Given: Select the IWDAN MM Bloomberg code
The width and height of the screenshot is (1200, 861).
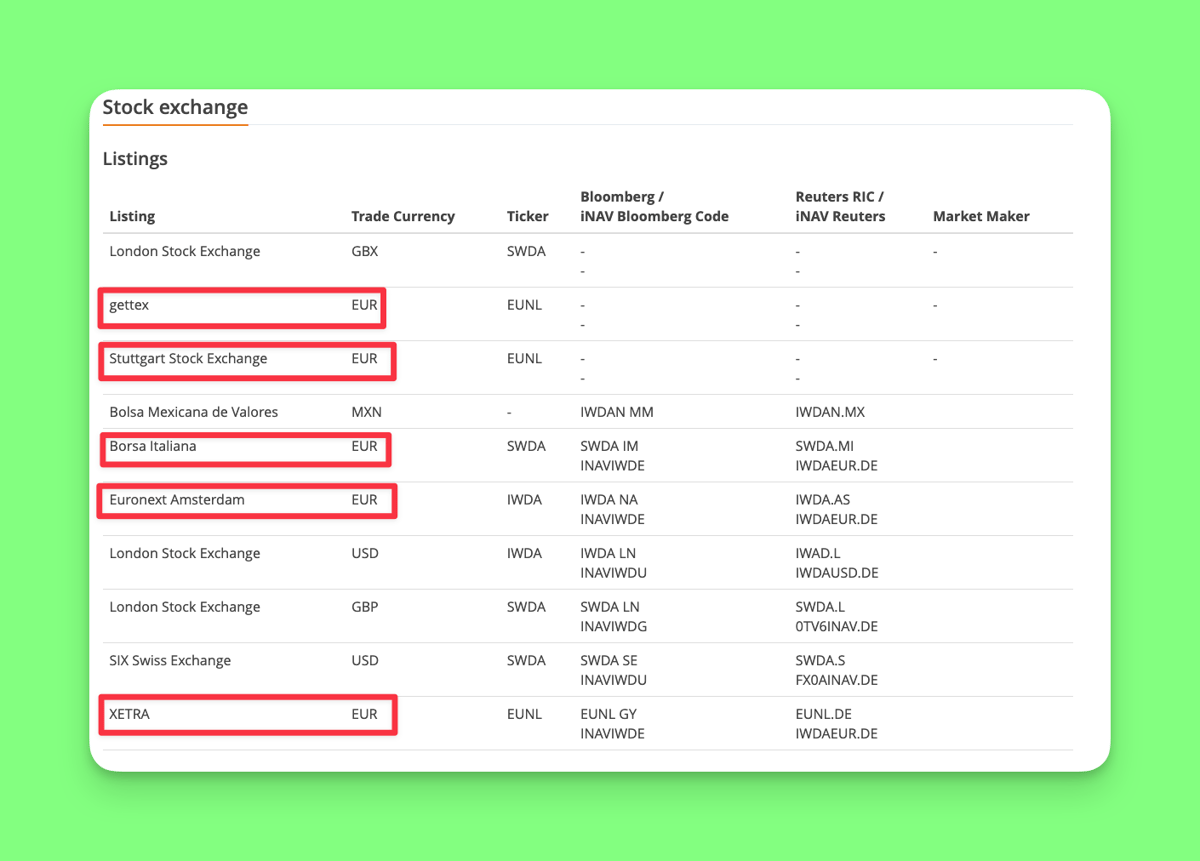Looking at the screenshot, I should click(616, 412).
